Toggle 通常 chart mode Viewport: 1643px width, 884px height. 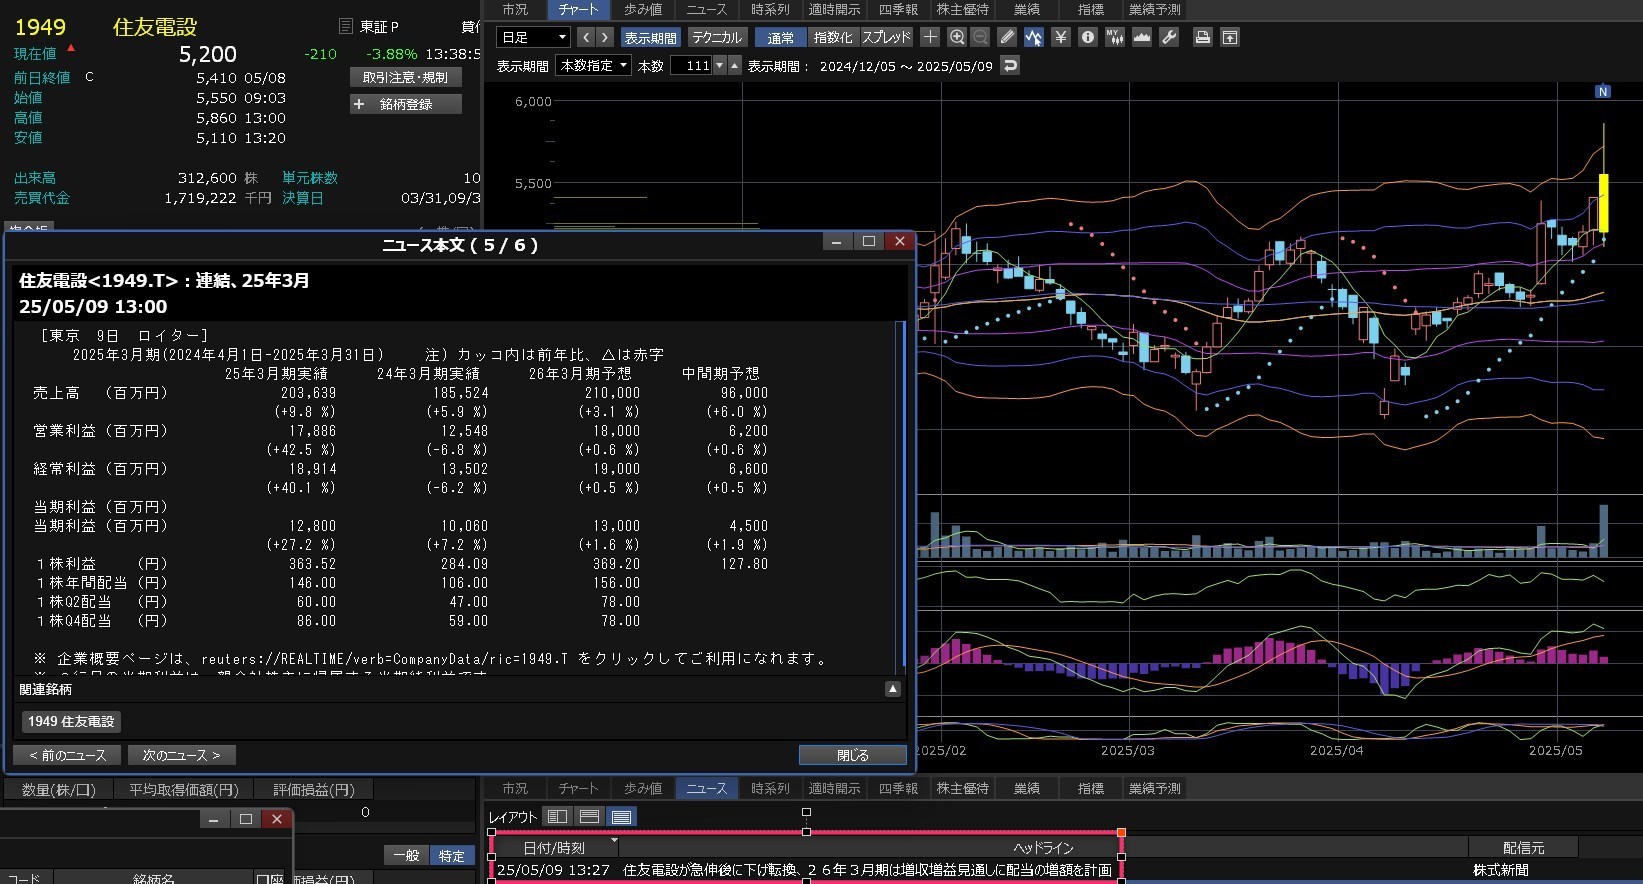(781, 37)
